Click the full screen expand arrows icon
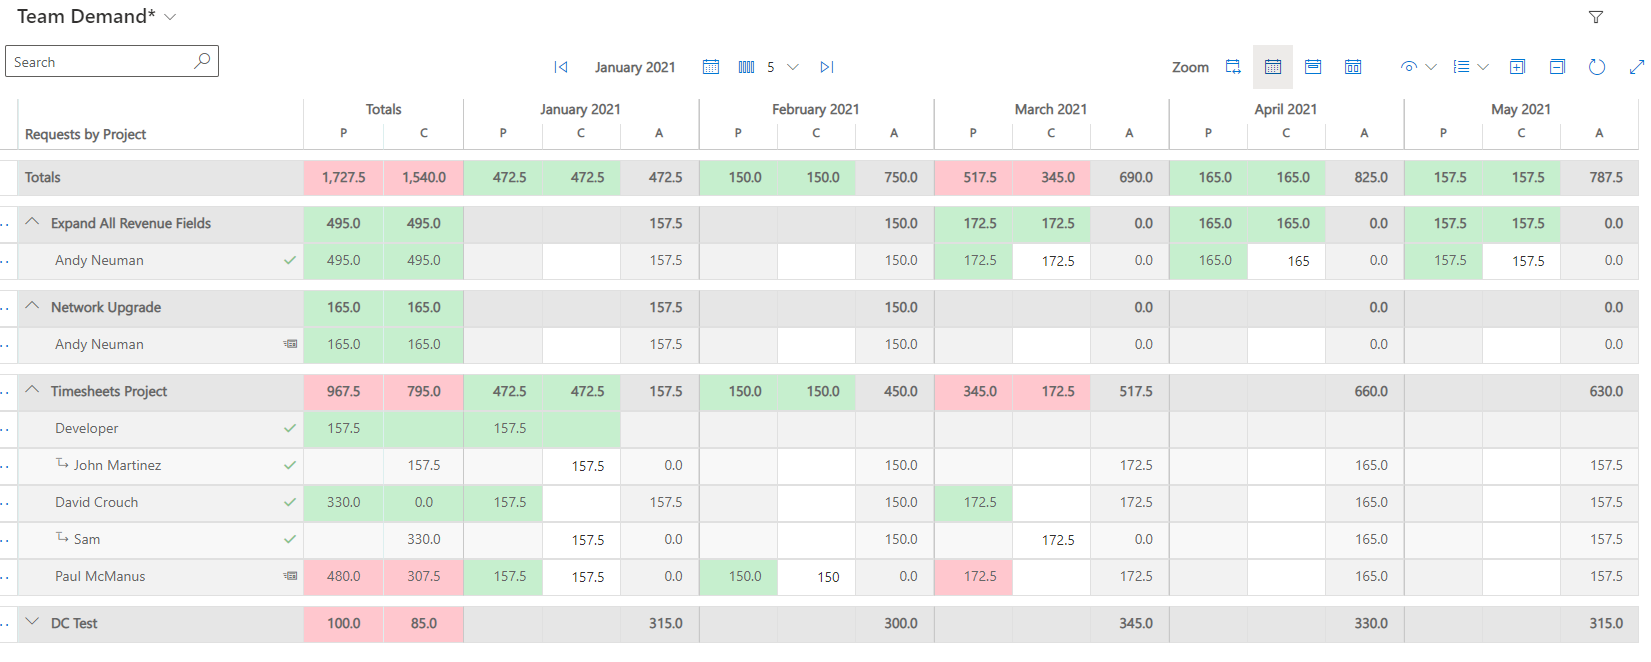Screen dimensions: 1651x662 click(1636, 67)
